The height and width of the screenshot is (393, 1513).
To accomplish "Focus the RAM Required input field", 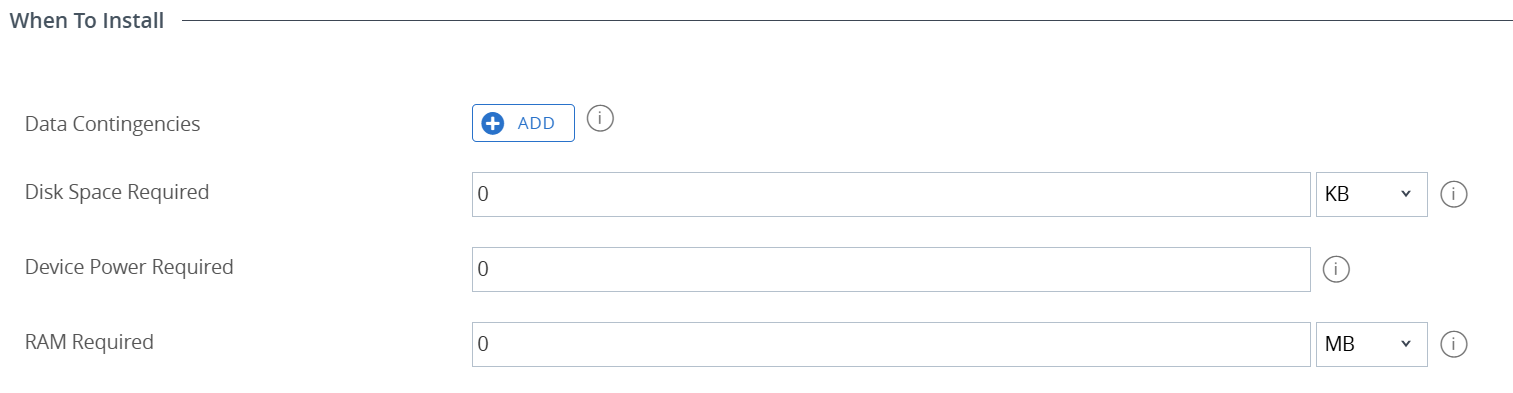I will (891, 345).
